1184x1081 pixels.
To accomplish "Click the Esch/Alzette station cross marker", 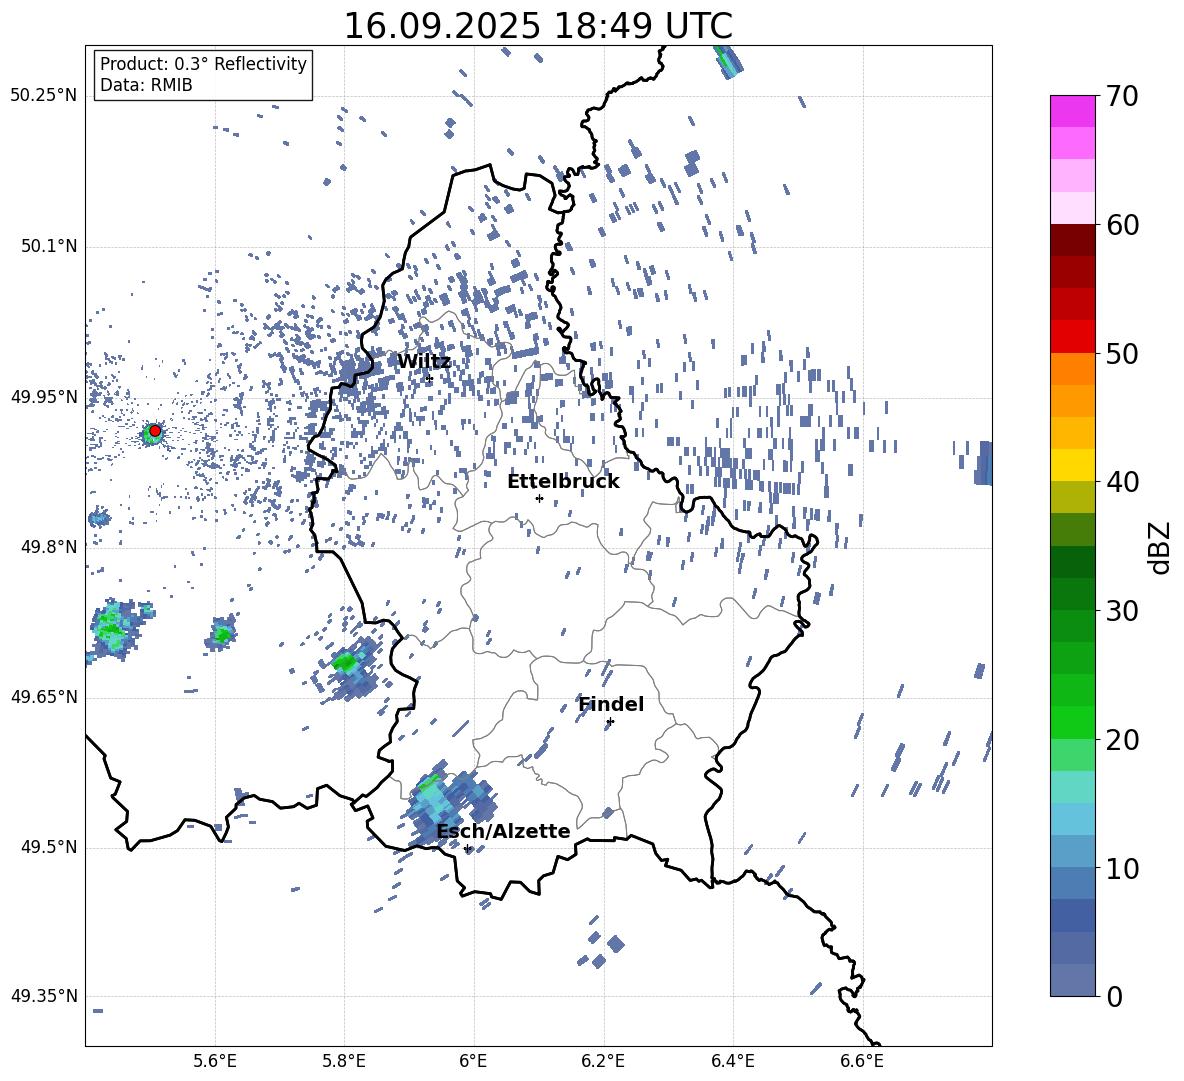I will coord(467,848).
